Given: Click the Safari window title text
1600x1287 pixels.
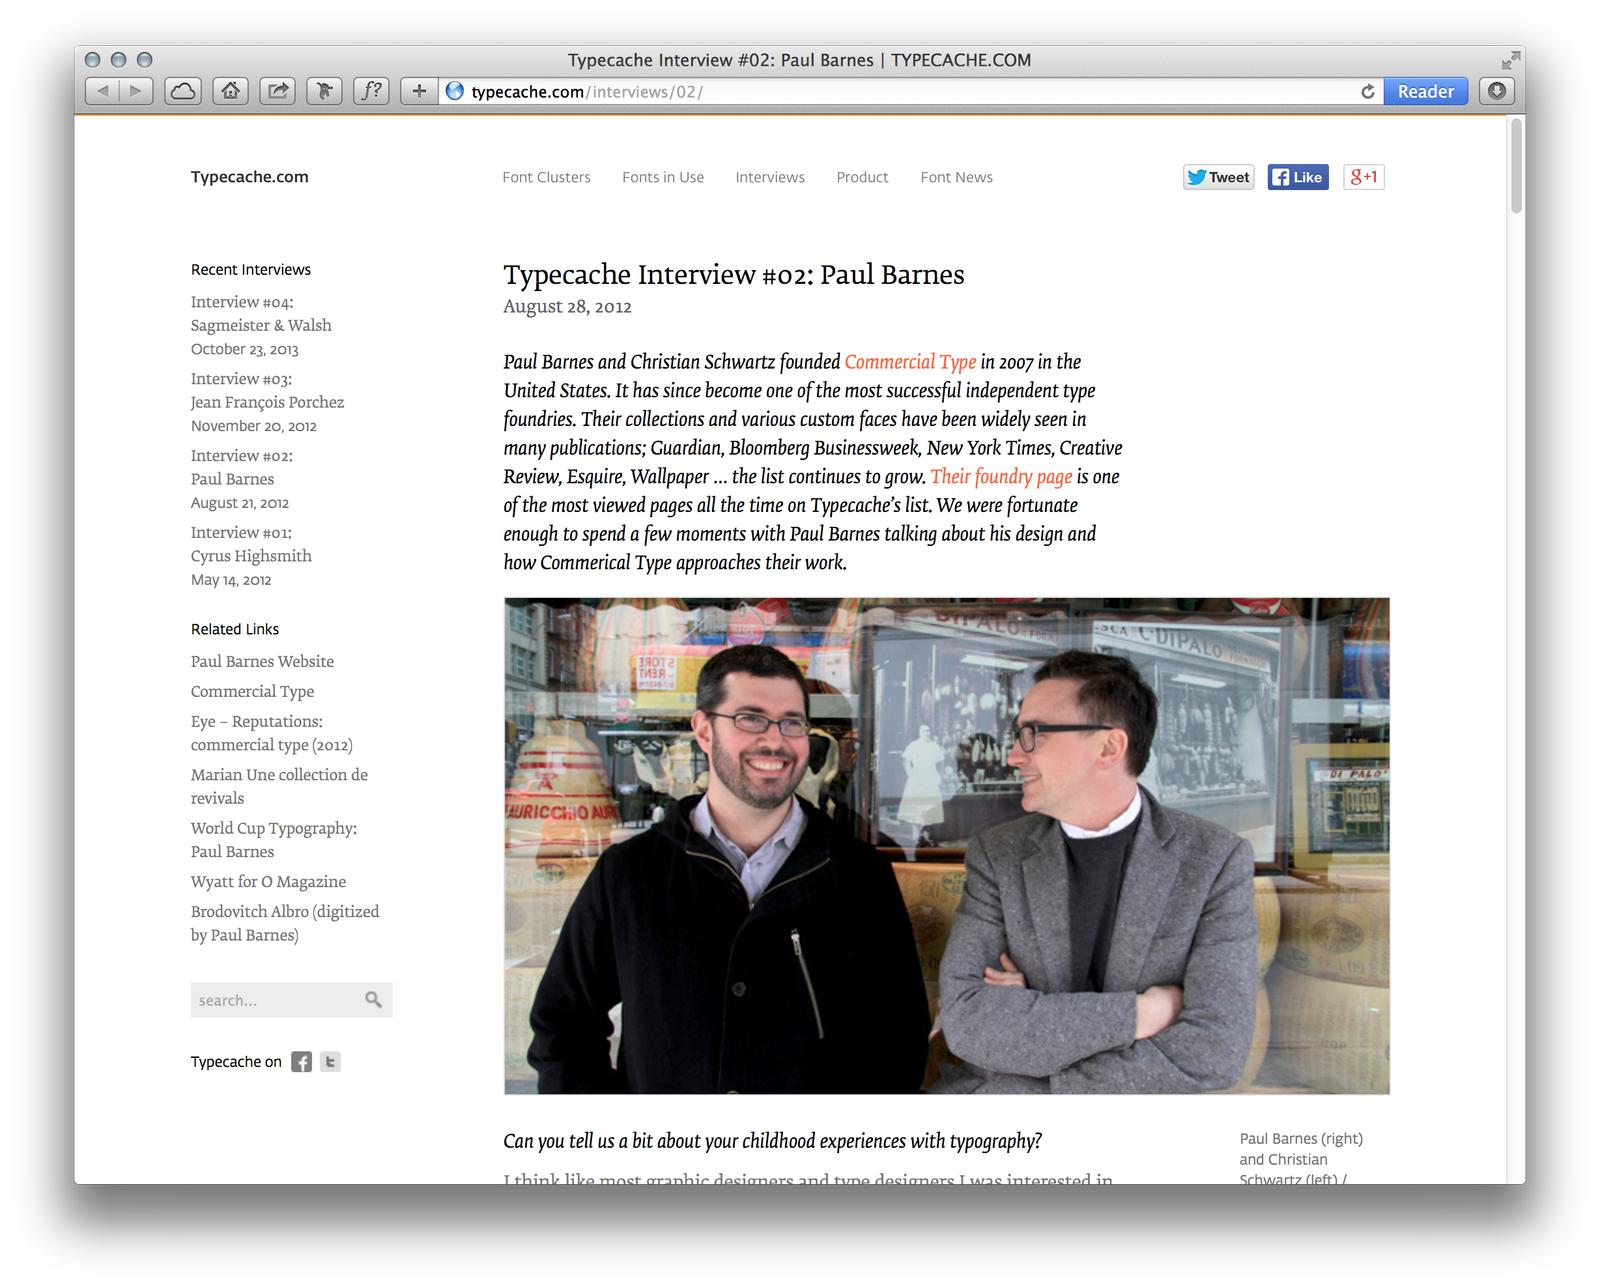Looking at the screenshot, I should (x=799, y=60).
